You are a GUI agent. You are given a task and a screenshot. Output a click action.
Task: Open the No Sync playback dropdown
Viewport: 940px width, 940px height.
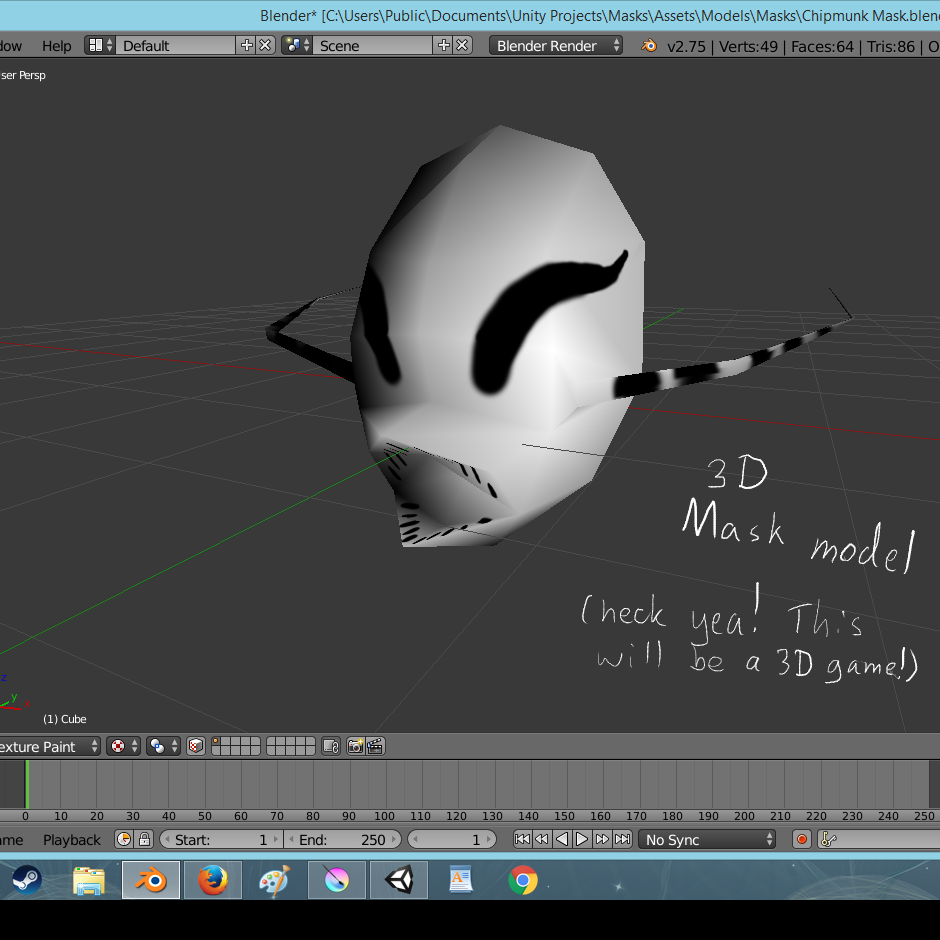point(708,840)
